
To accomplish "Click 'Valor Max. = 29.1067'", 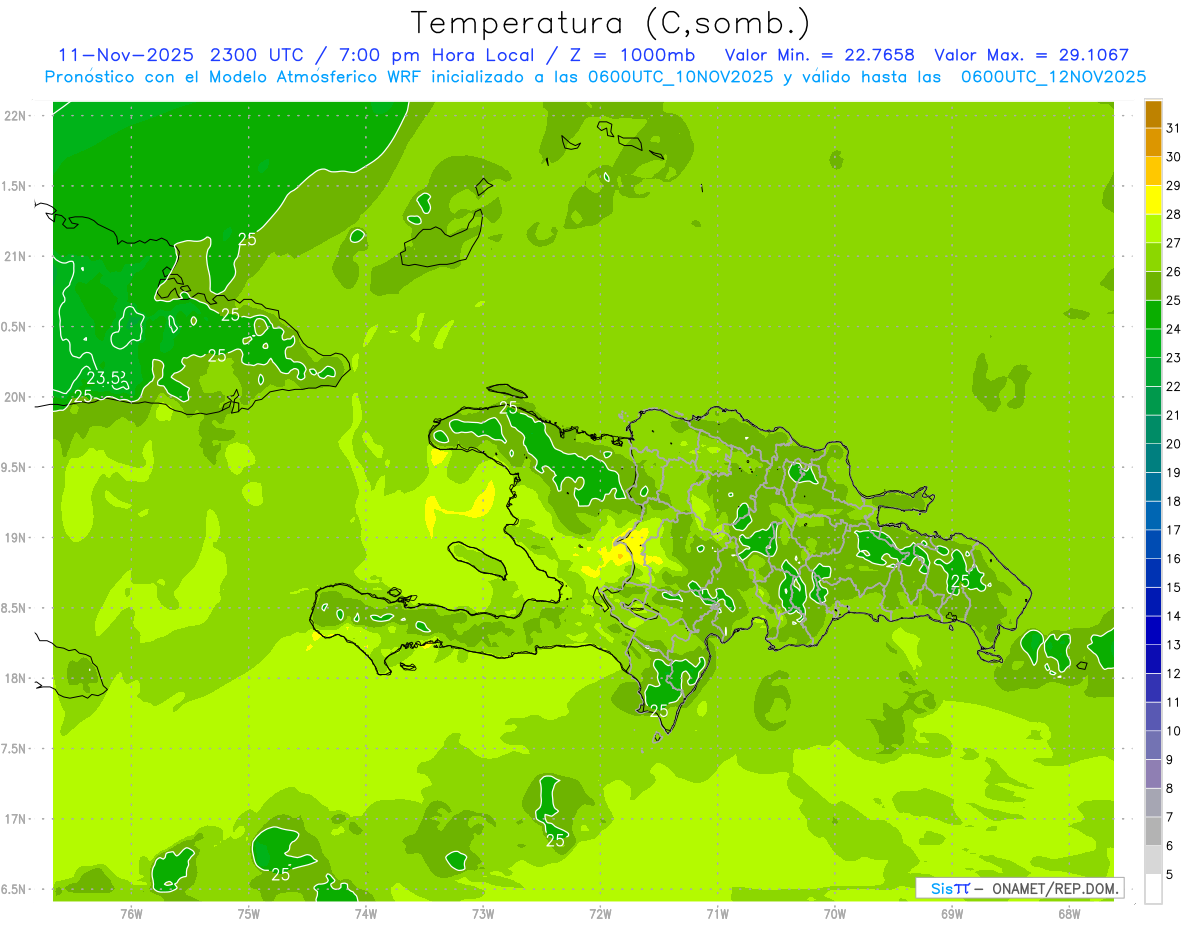I will 1032,55.
